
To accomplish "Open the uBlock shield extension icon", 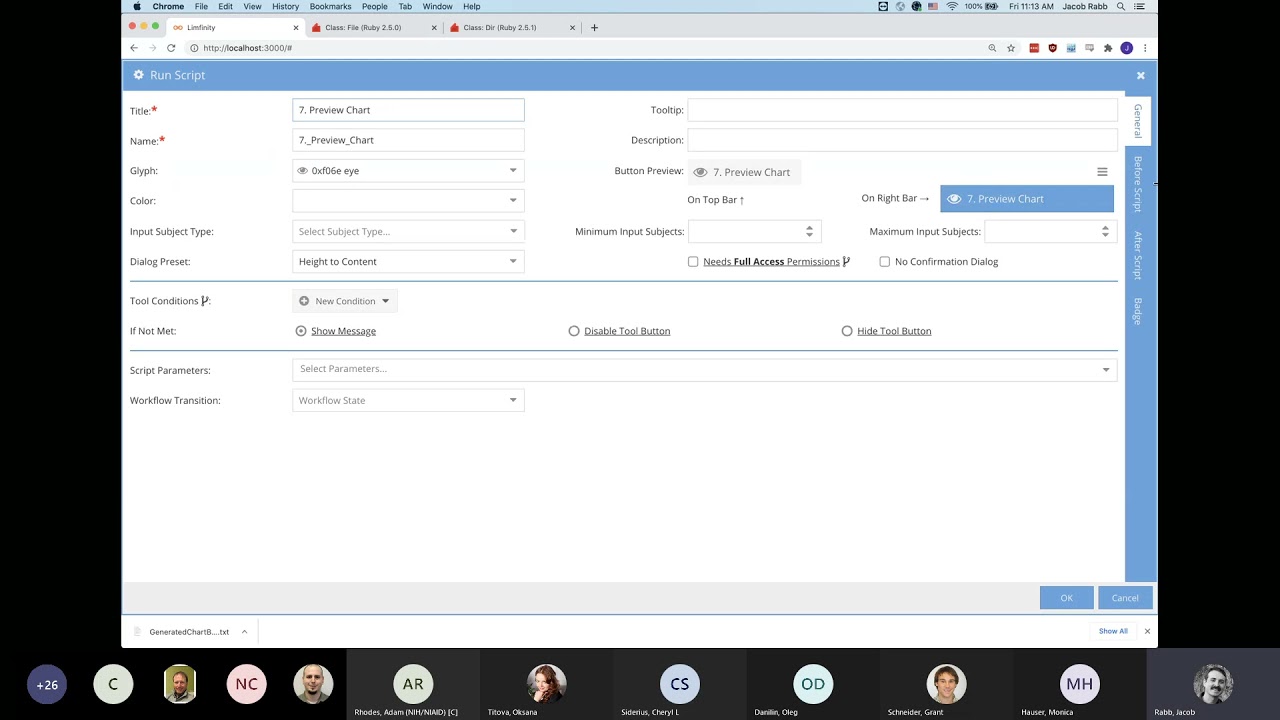I will click(1052, 48).
